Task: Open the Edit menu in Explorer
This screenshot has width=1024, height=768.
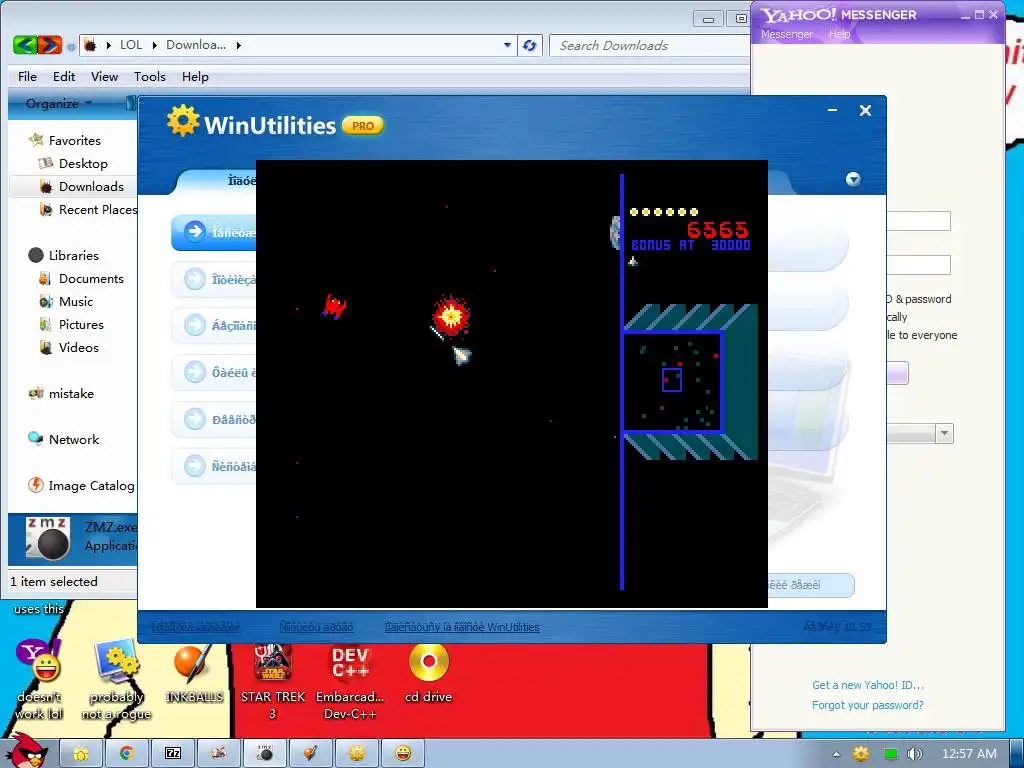Action: [64, 76]
